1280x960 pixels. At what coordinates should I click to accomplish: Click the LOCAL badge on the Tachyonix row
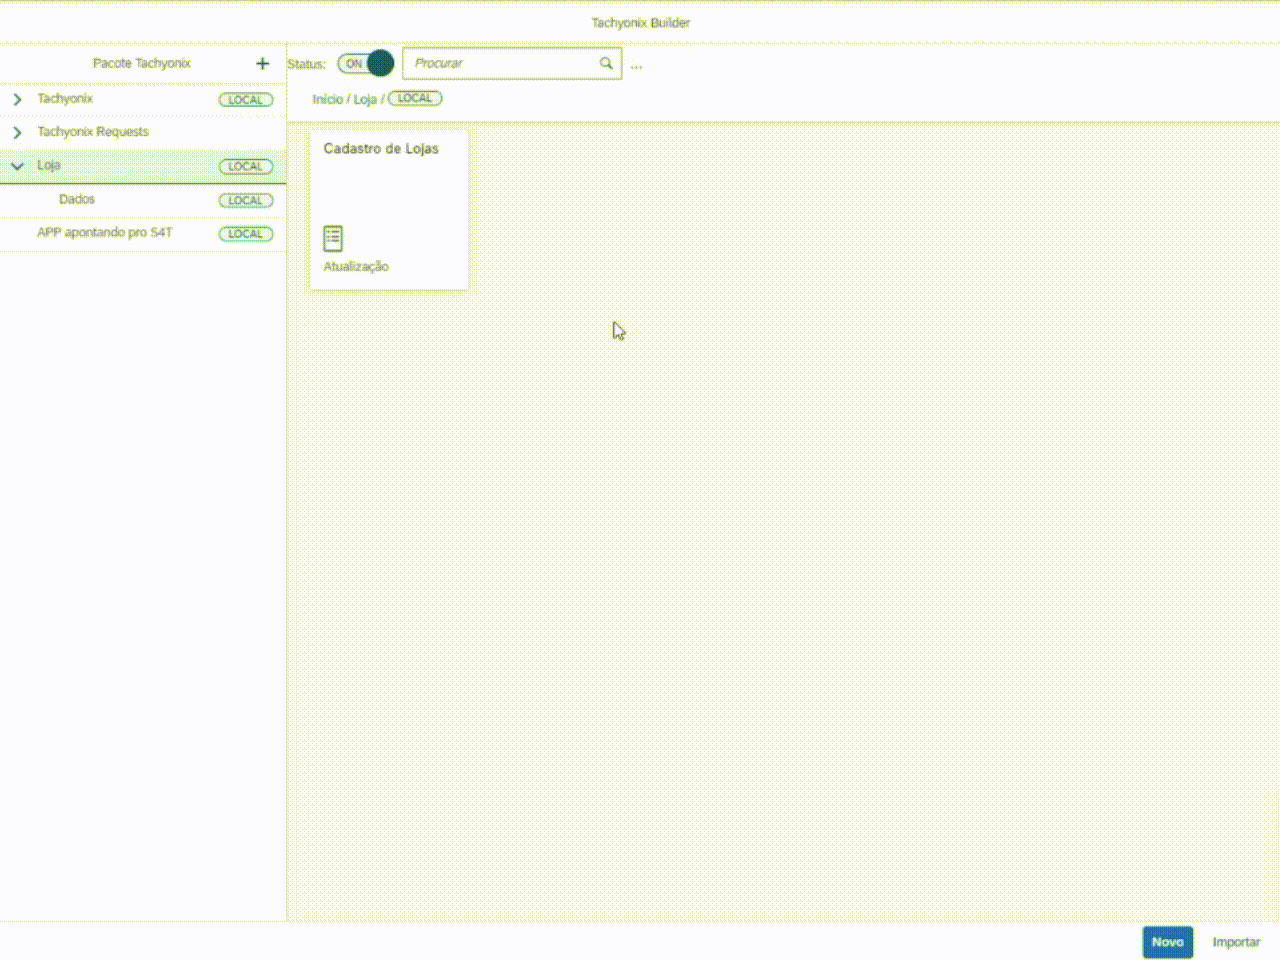pos(245,100)
